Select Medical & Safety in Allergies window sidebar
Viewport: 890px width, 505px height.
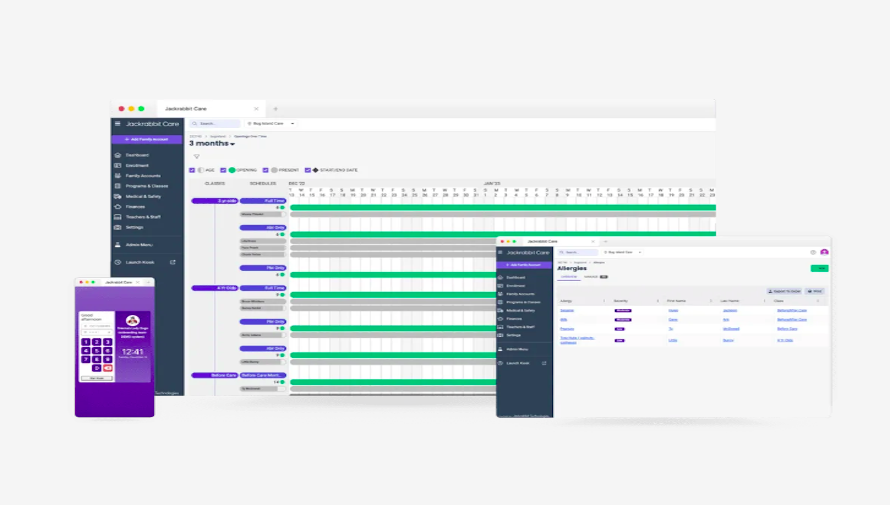pos(520,310)
